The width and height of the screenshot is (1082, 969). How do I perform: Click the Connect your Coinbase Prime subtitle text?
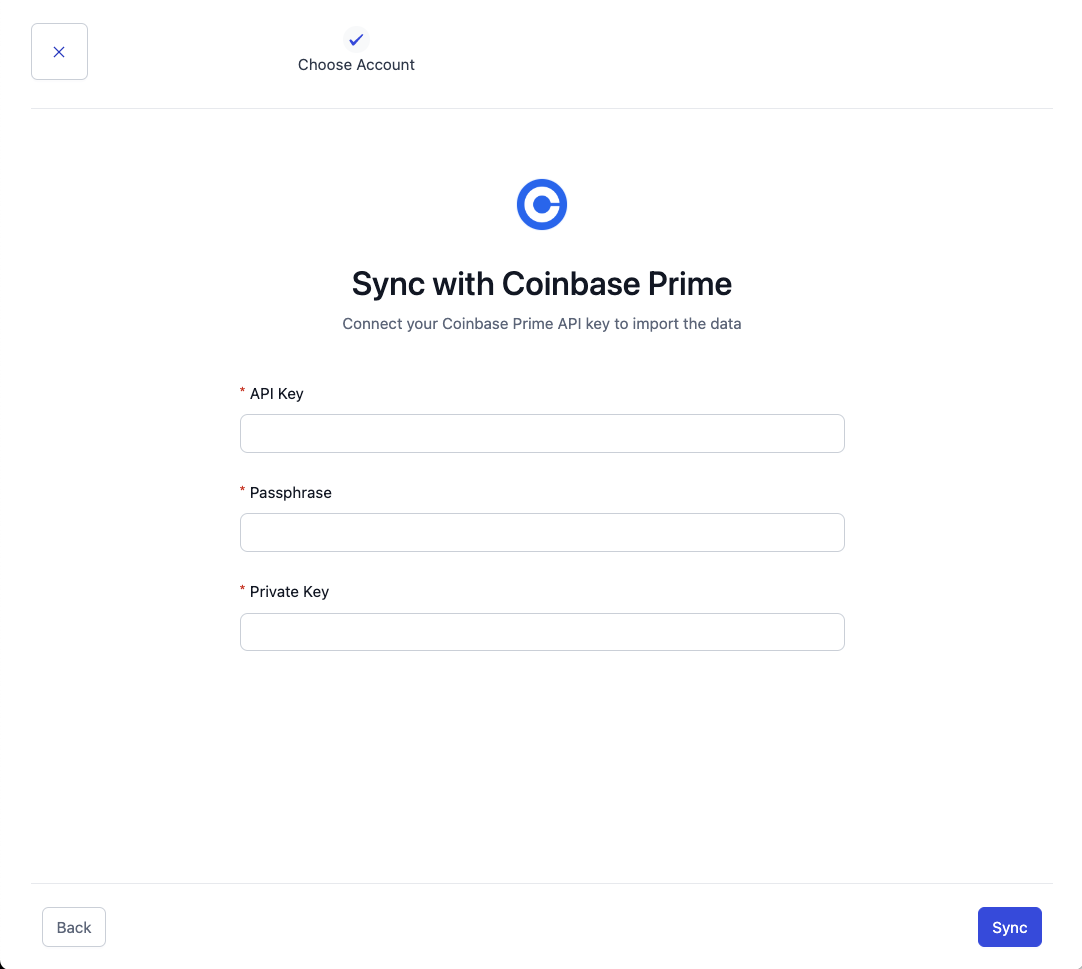point(542,324)
